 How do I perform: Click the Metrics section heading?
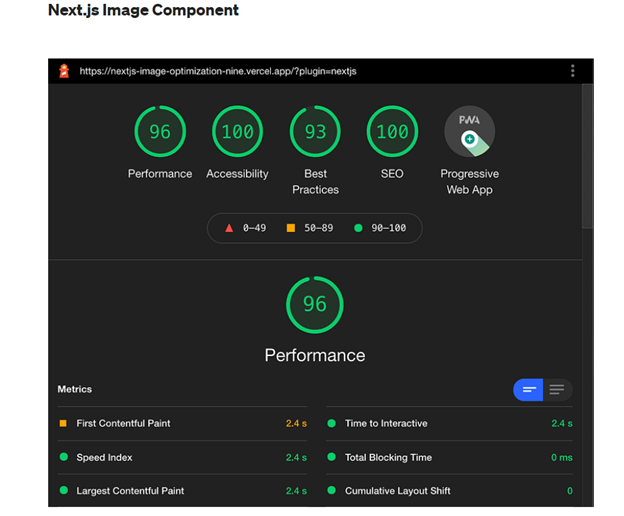74,389
